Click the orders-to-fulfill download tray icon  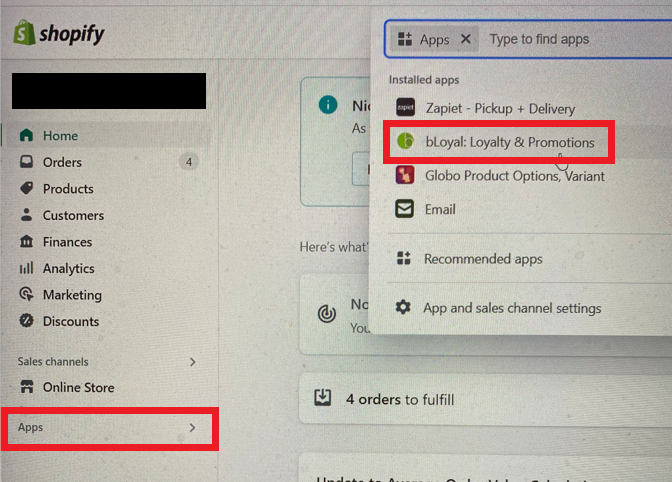[x=322, y=398]
